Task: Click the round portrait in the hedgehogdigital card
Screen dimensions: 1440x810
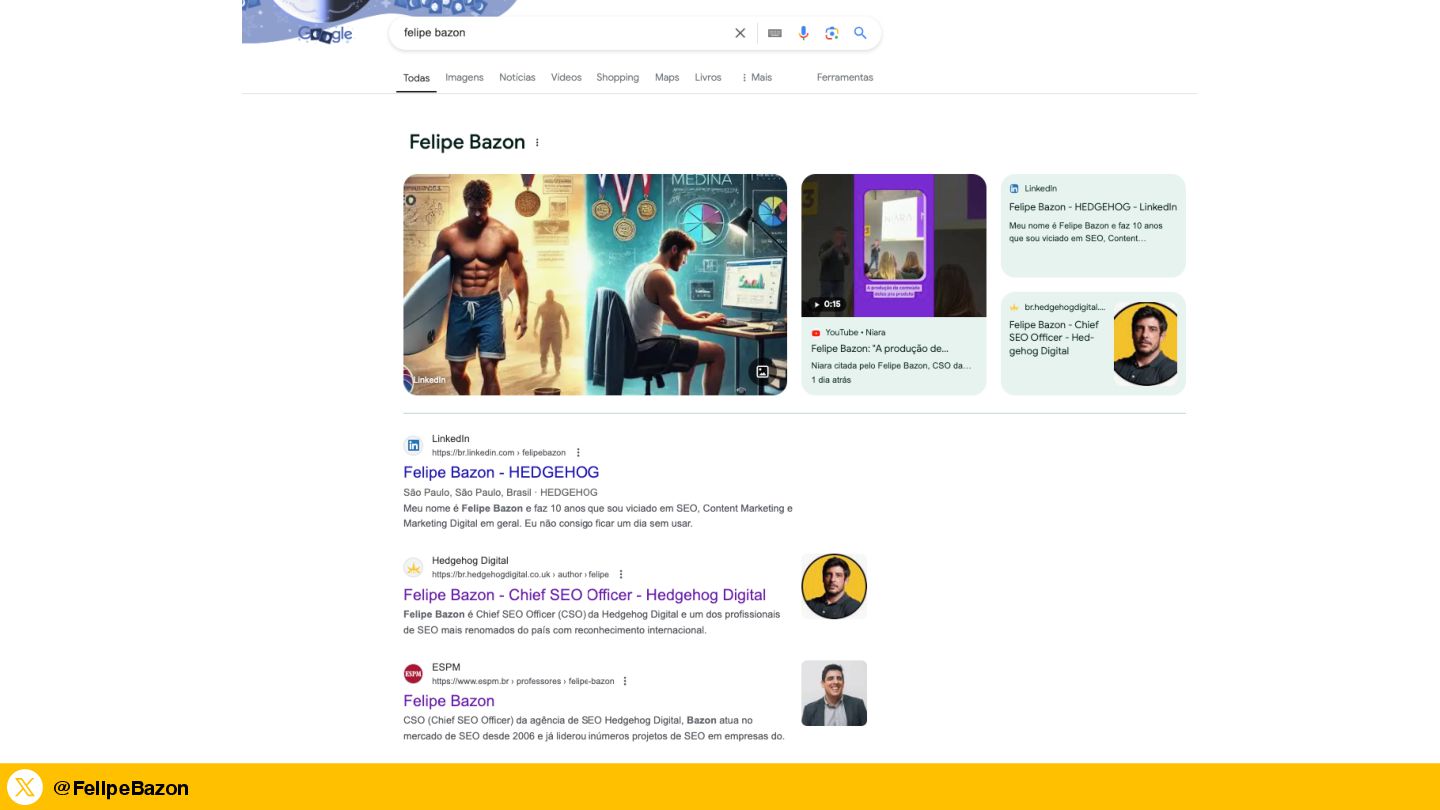Action: click(1146, 343)
